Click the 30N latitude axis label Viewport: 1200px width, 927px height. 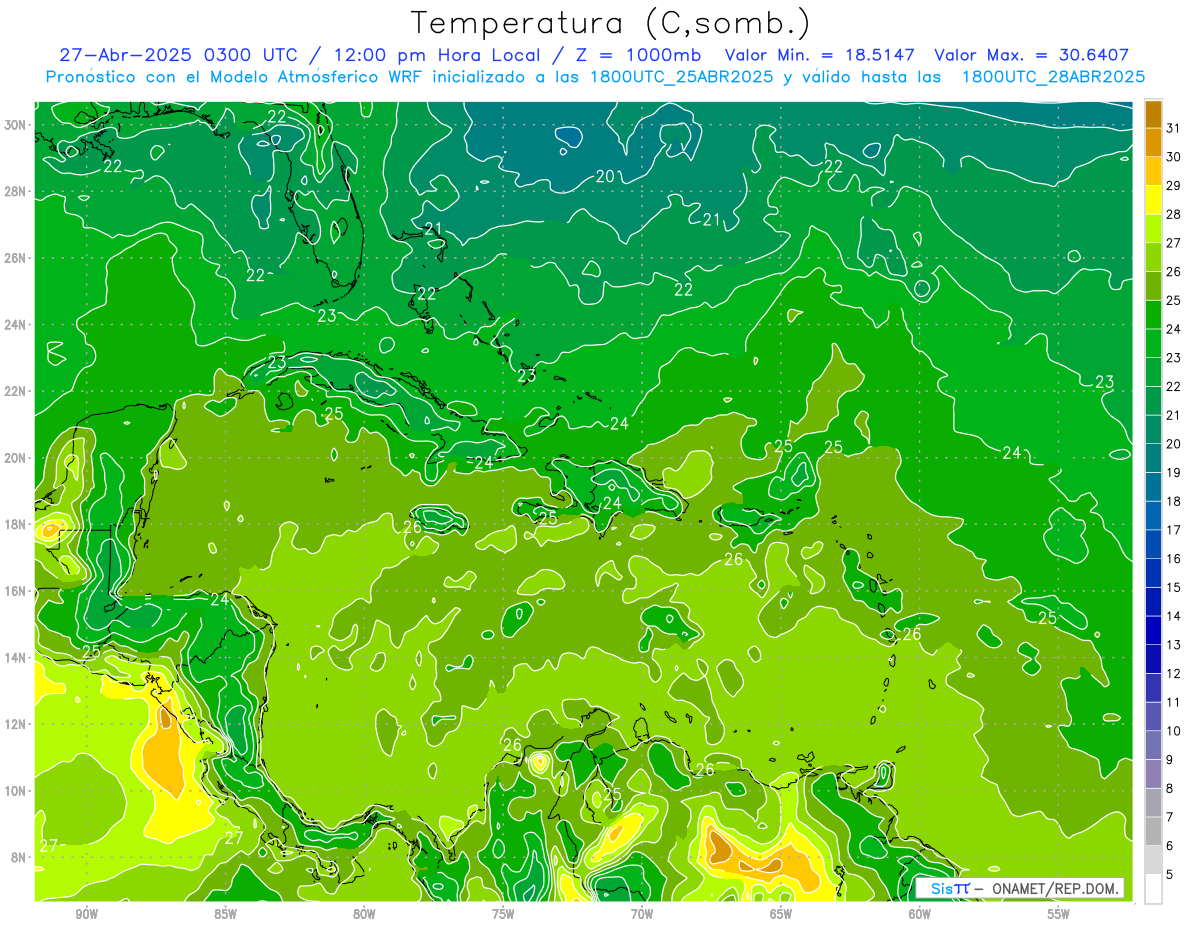[14, 125]
